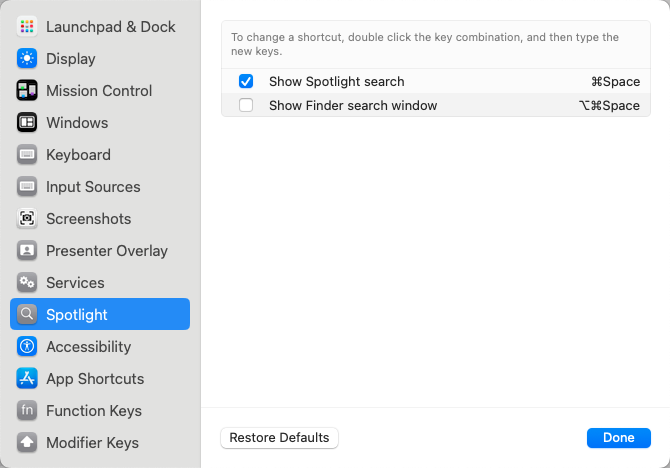Image resolution: width=670 pixels, height=468 pixels.
Task: Open the Accessibility icon
Action: pos(27,347)
